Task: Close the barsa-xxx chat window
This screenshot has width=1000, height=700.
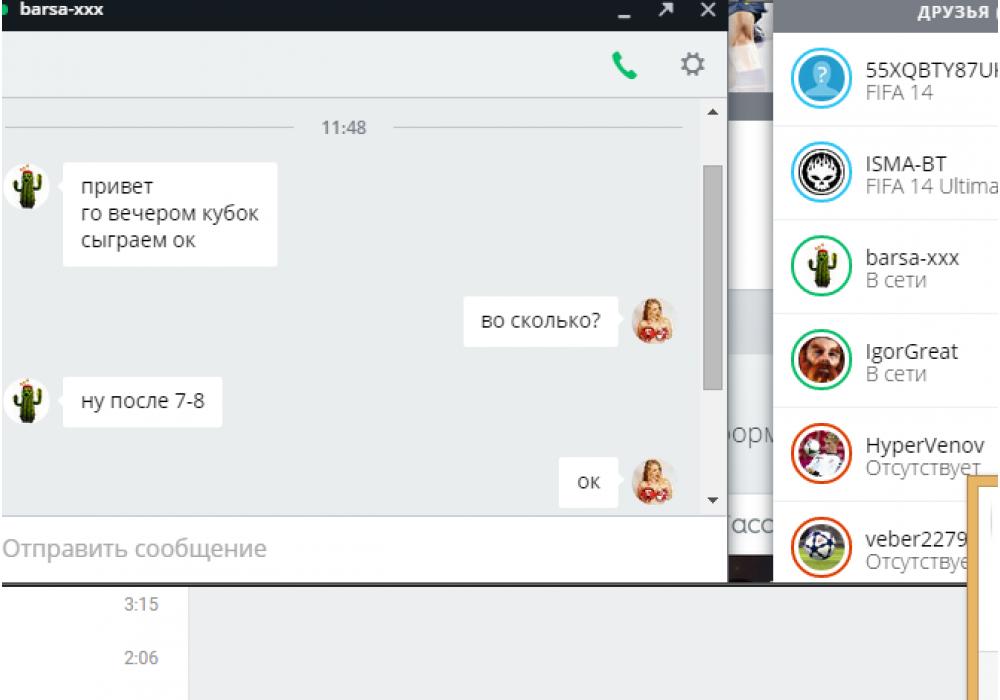Action: [707, 11]
